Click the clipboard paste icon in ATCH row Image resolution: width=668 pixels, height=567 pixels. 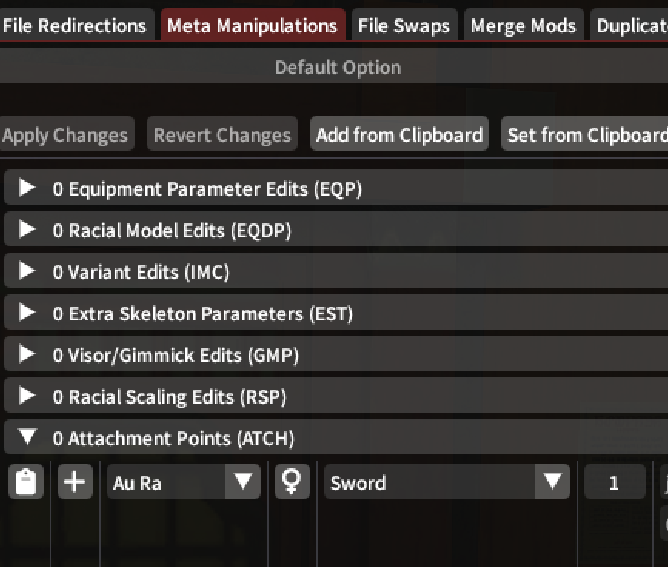point(26,483)
